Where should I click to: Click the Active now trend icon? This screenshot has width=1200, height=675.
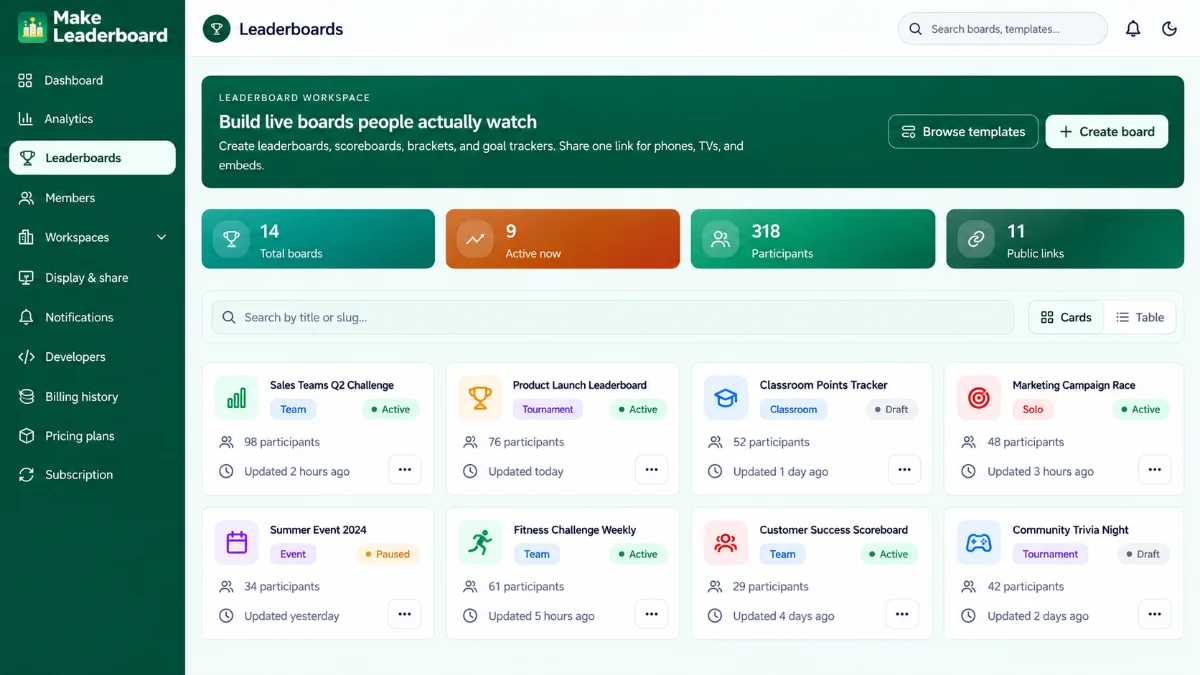[x=475, y=239]
